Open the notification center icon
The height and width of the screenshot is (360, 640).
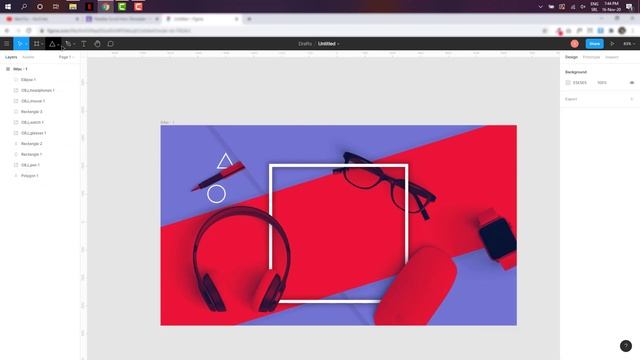629,7
